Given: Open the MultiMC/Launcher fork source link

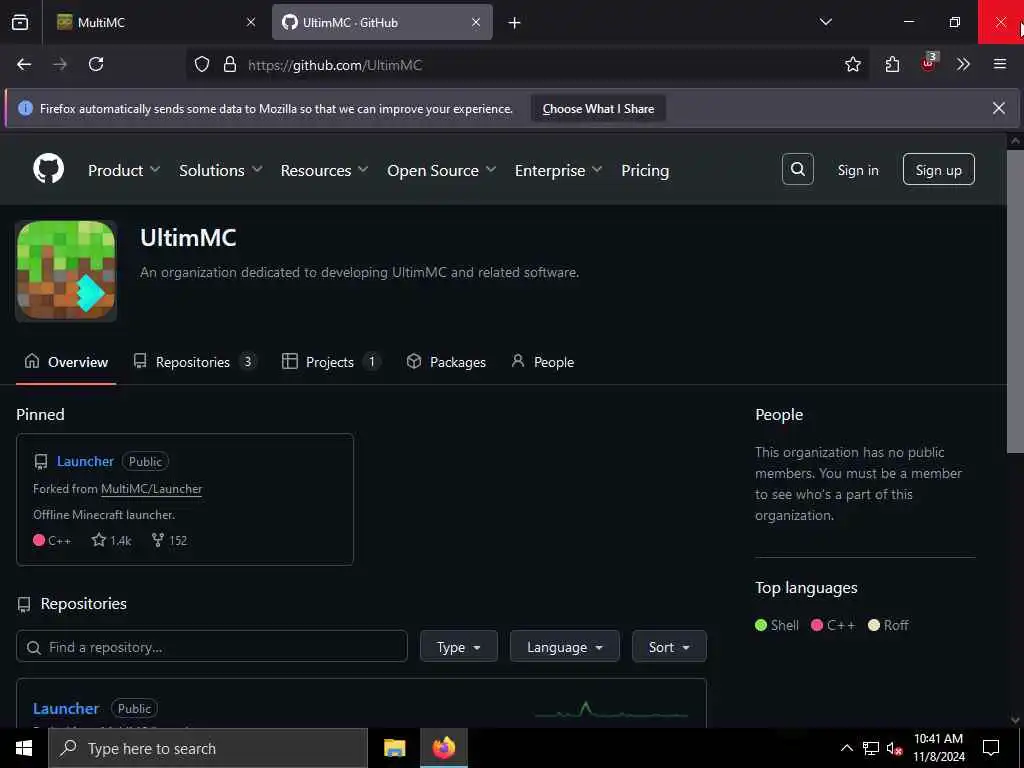Looking at the screenshot, I should point(152,488).
